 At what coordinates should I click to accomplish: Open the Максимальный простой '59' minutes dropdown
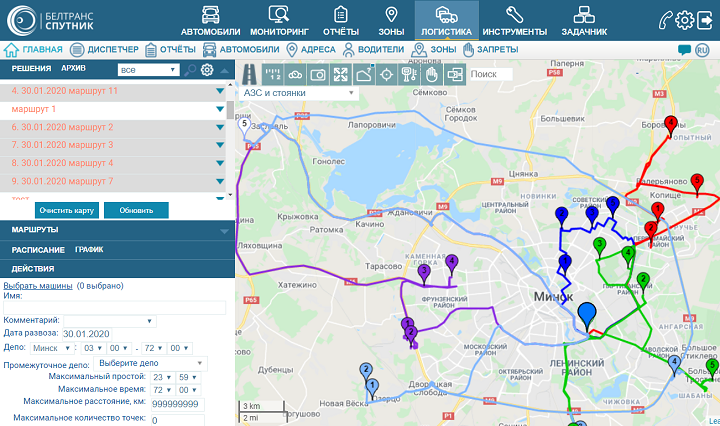[x=188, y=377]
